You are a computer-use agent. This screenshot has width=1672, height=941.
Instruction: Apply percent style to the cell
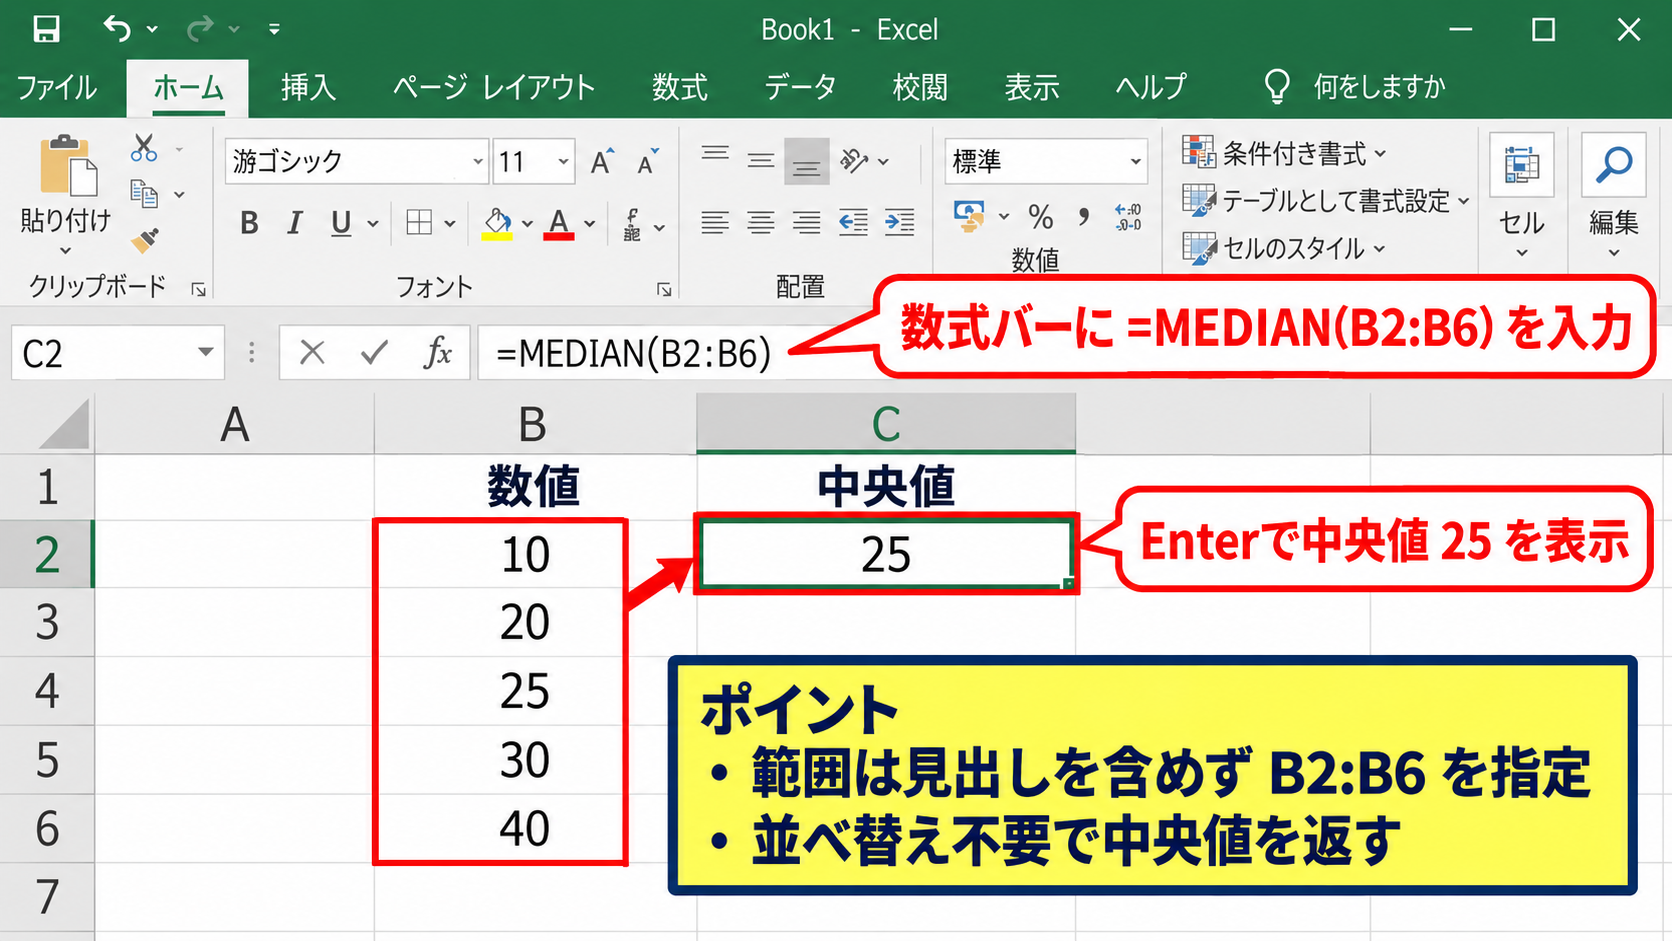pyautogui.click(x=1040, y=217)
